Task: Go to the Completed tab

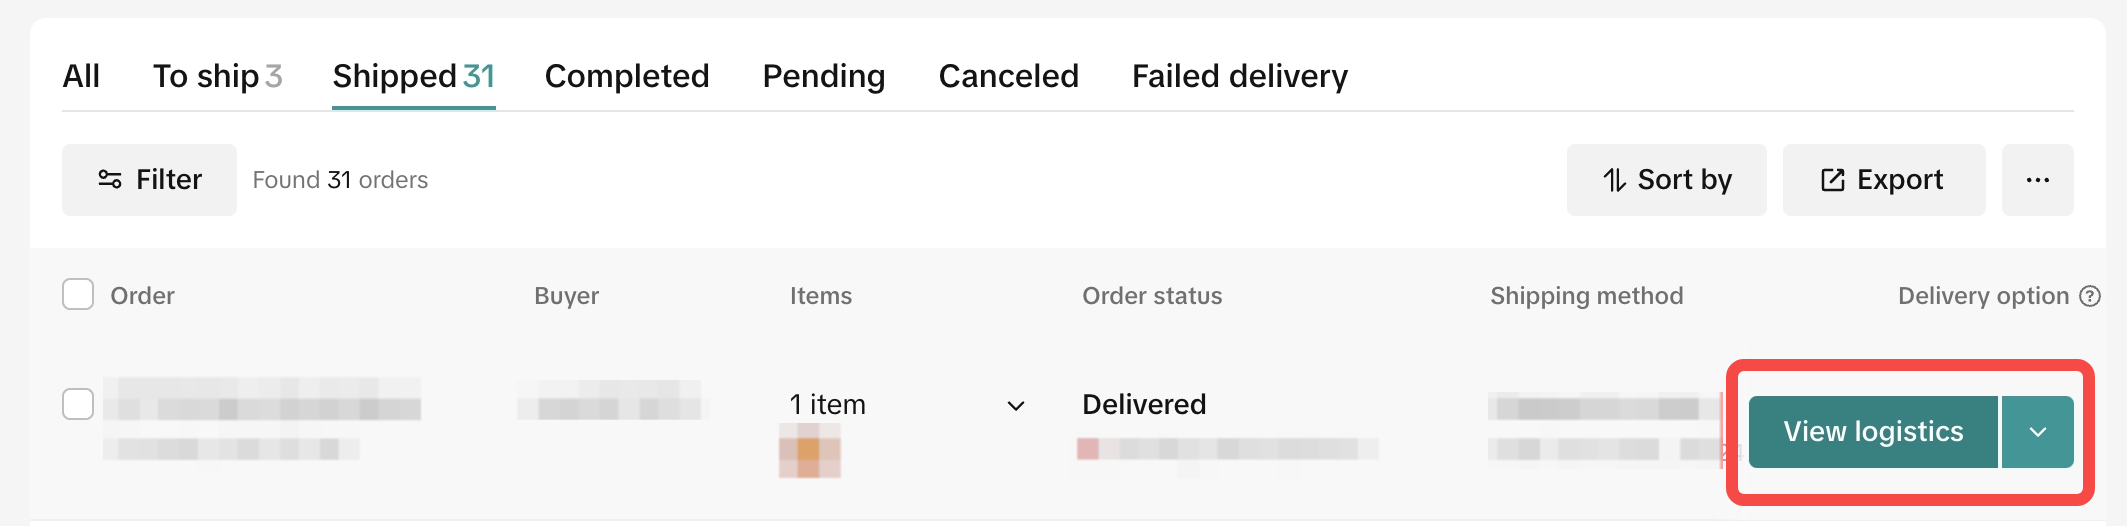Action: coord(627,76)
